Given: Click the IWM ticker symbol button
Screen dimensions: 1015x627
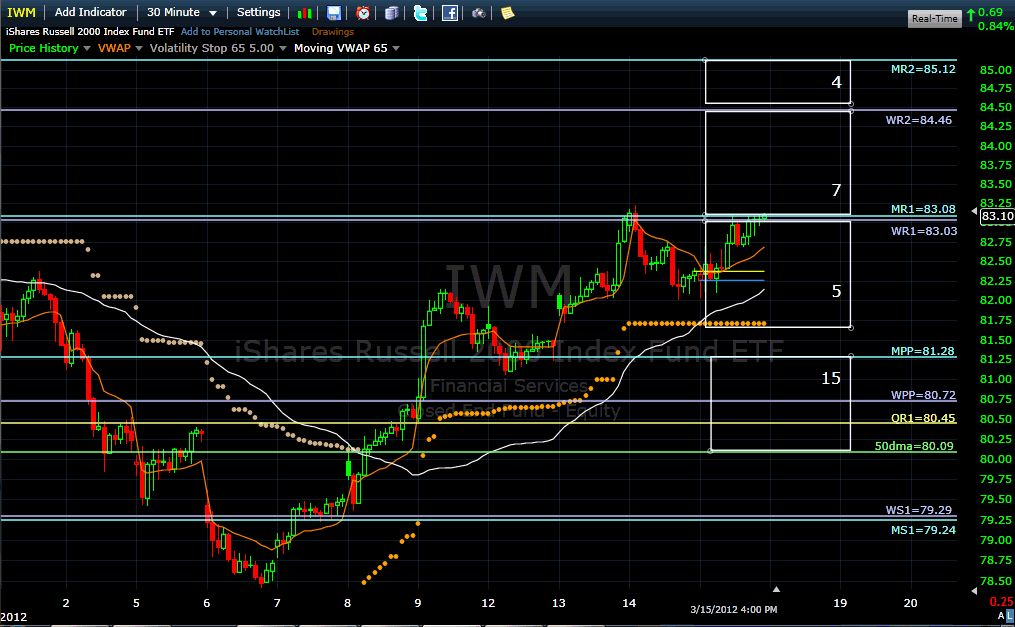Looking at the screenshot, I should tap(21, 12).
